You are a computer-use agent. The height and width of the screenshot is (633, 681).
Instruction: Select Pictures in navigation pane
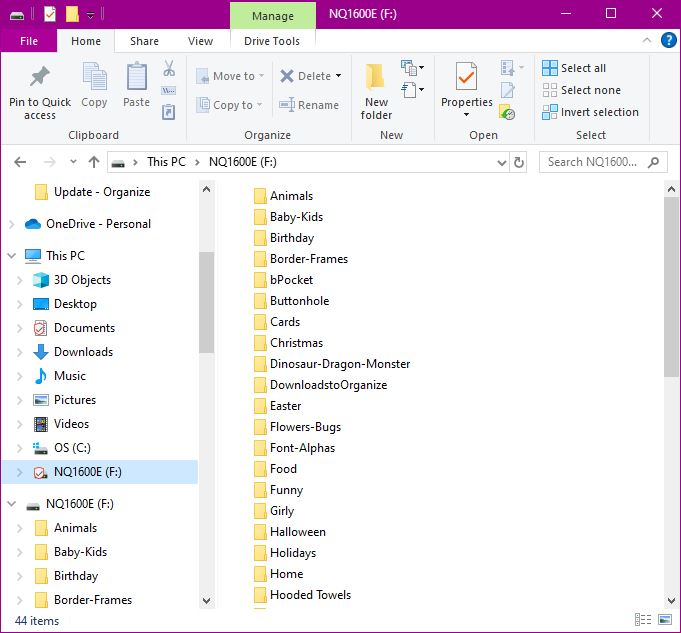[75, 400]
